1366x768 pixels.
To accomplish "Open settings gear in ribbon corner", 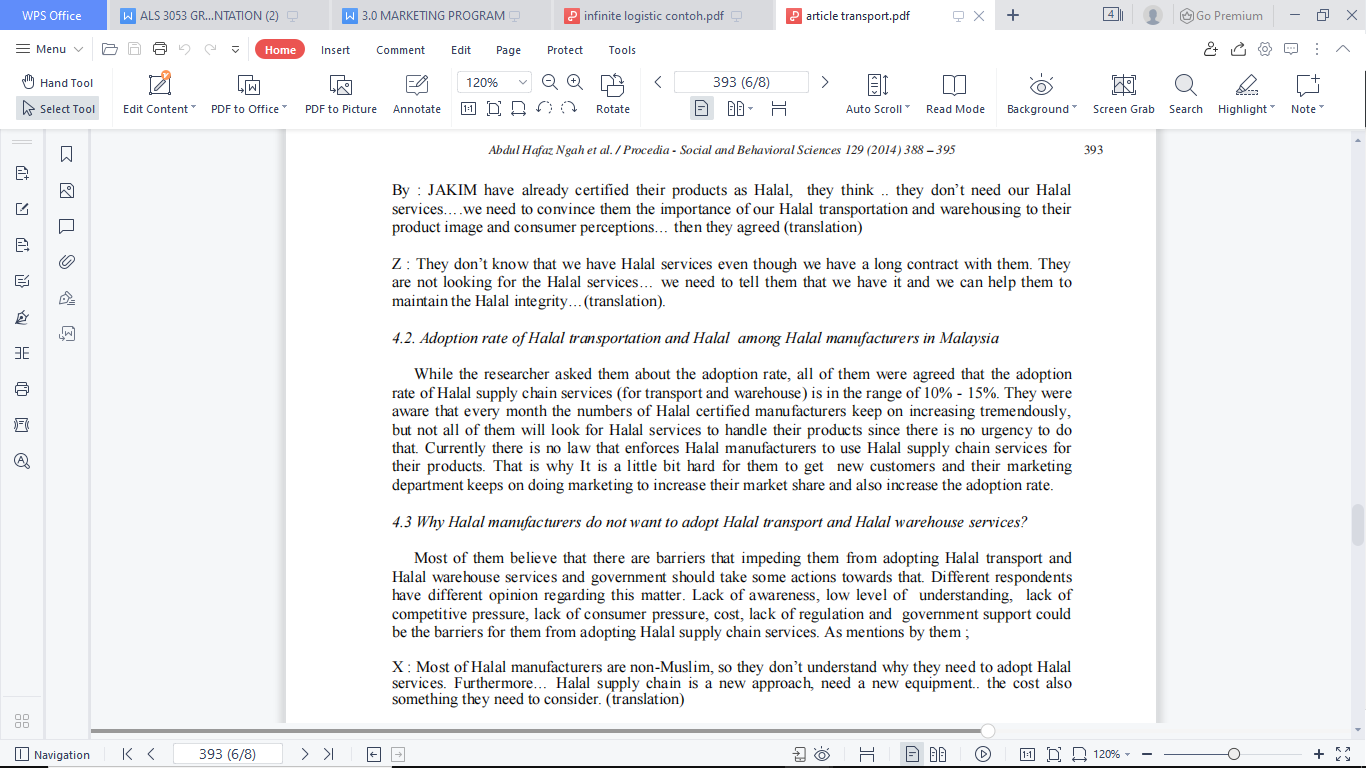I will pyautogui.click(x=1265, y=49).
